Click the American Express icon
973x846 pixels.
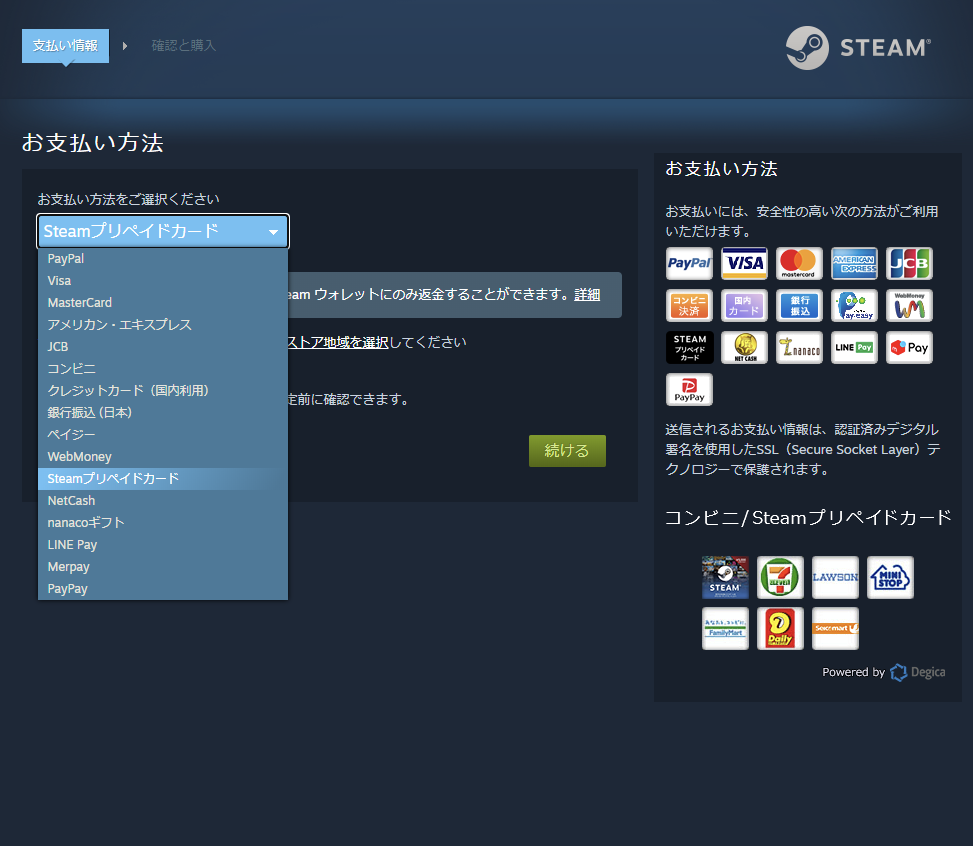click(854, 263)
